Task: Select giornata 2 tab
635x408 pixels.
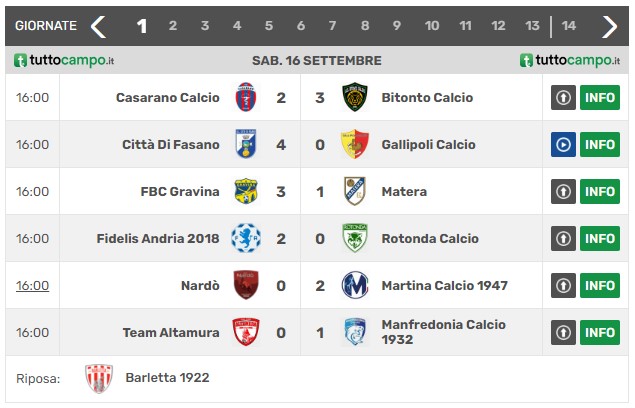Action: click(x=173, y=26)
